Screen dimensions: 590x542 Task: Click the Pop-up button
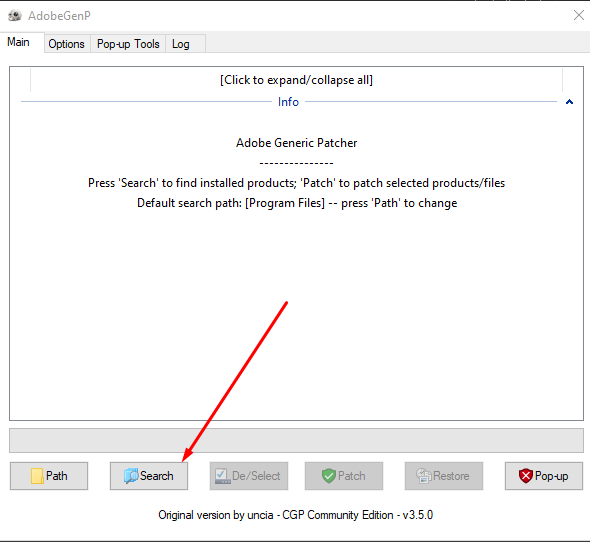[544, 476]
